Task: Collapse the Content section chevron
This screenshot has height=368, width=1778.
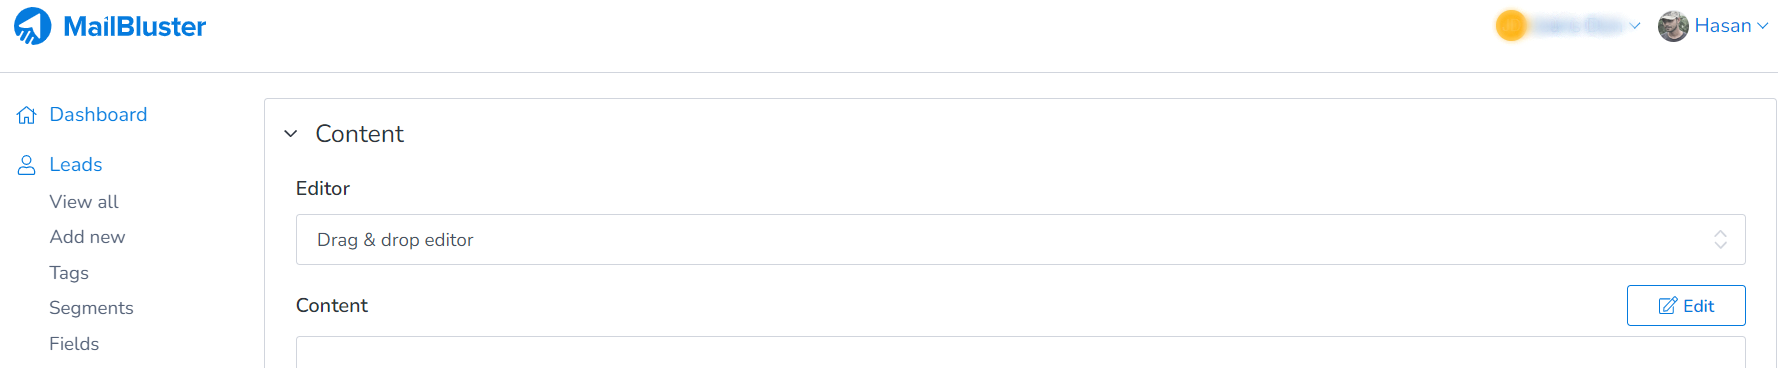Action: (x=291, y=134)
